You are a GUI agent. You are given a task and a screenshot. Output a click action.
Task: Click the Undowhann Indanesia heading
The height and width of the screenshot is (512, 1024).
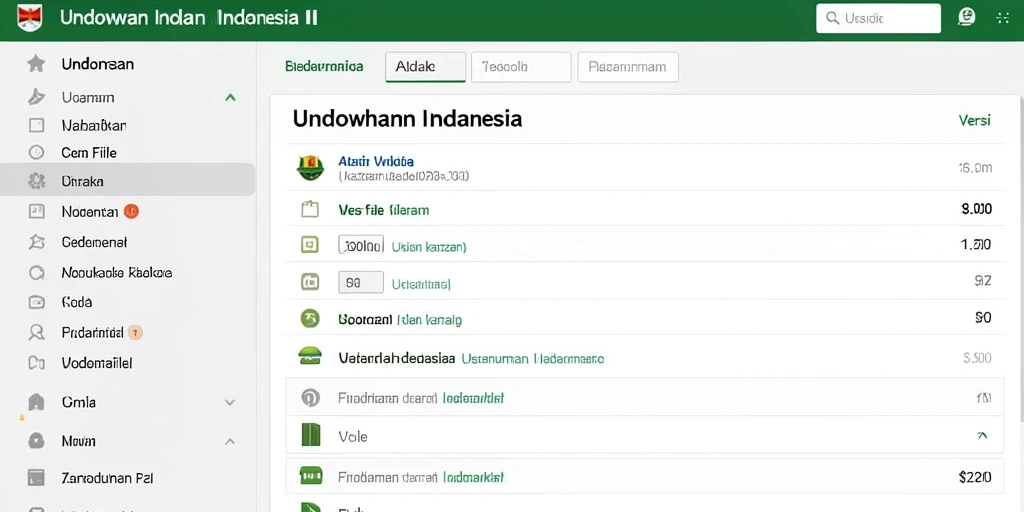click(x=407, y=118)
